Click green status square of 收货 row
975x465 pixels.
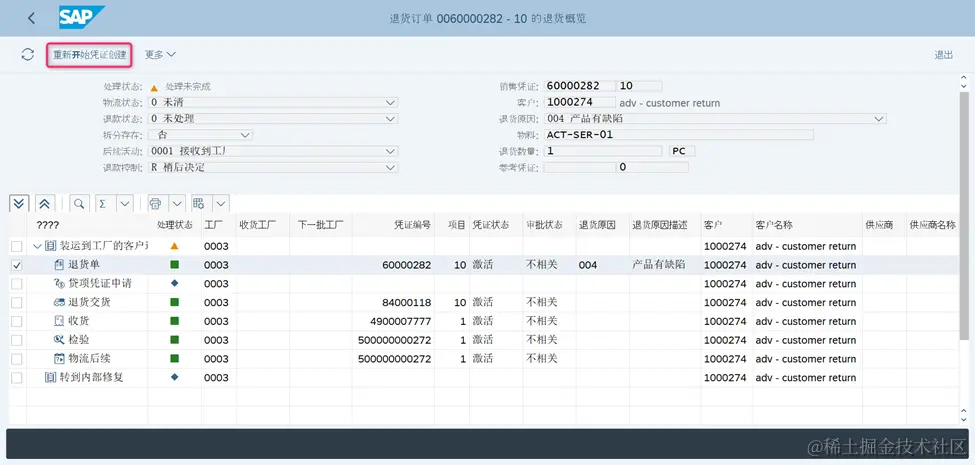click(174, 321)
